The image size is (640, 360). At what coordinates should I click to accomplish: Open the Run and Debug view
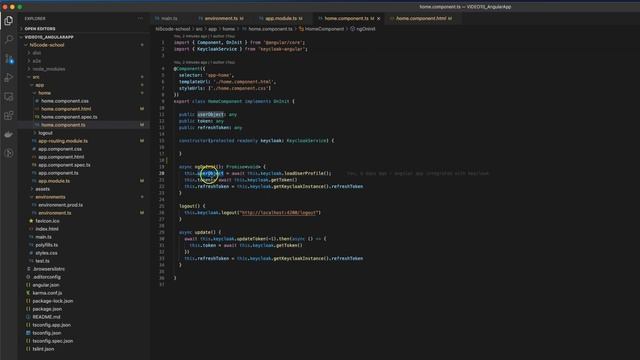point(9,78)
